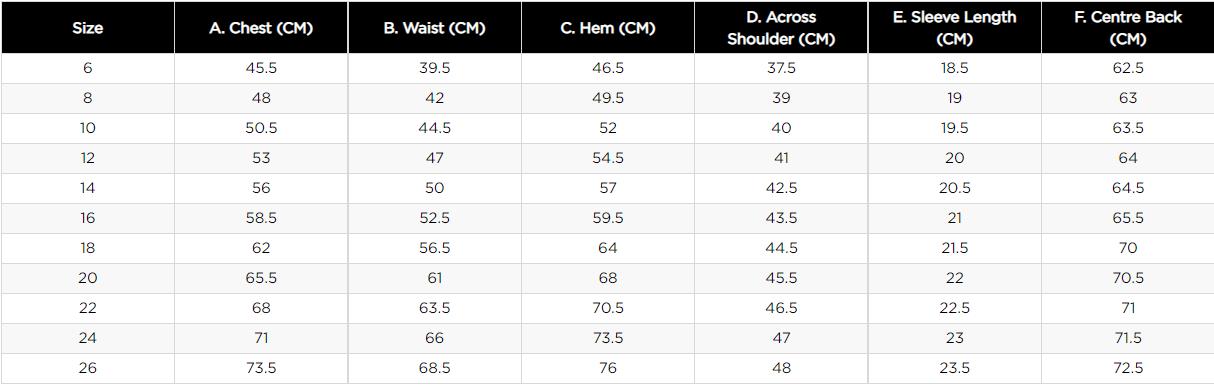The image size is (1214, 385).
Task: Select across shoulder value 43.5 for size 16
Action: pyautogui.click(x=781, y=218)
